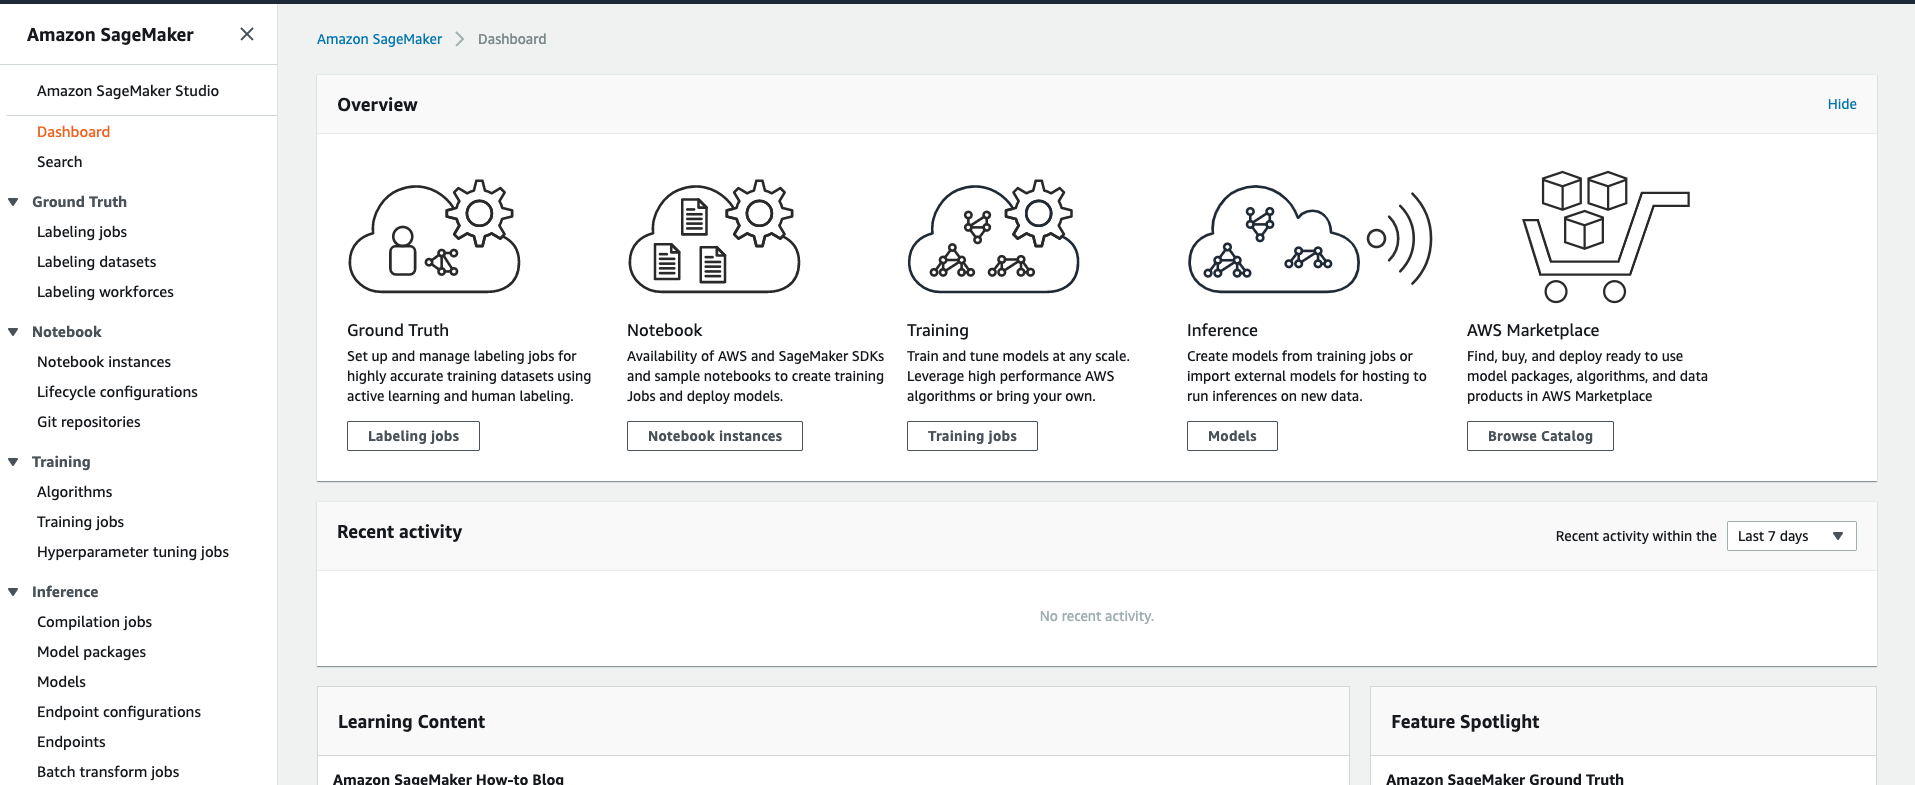Select Dashboard in the sidebar
The width and height of the screenshot is (1915, 785).
pos(73,132)
